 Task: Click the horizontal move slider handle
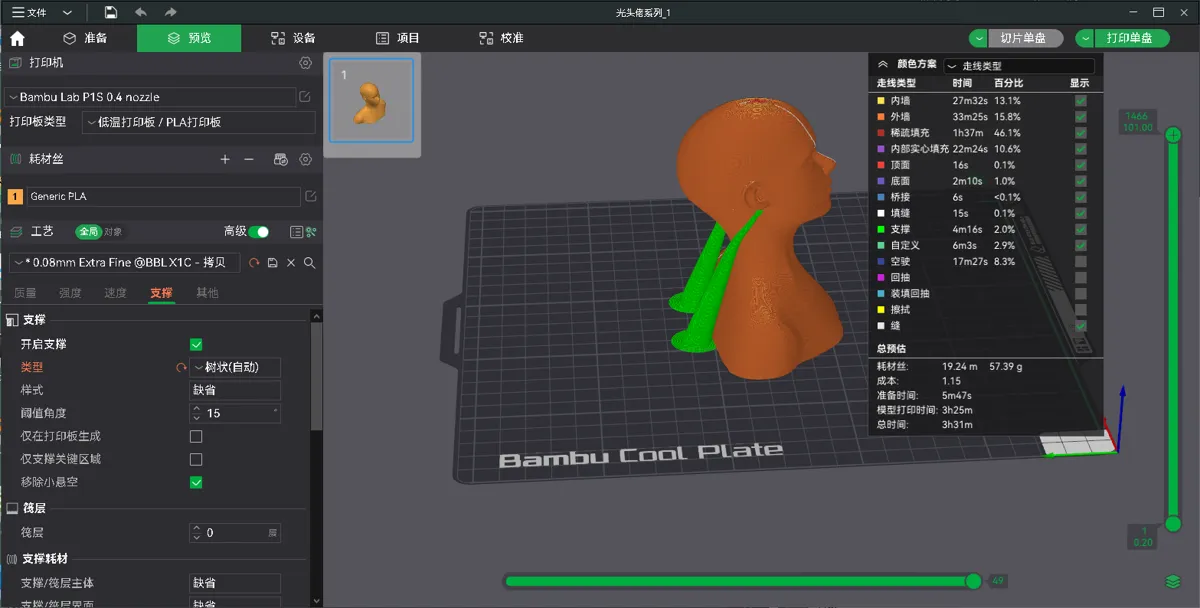(x=973, y=581)
